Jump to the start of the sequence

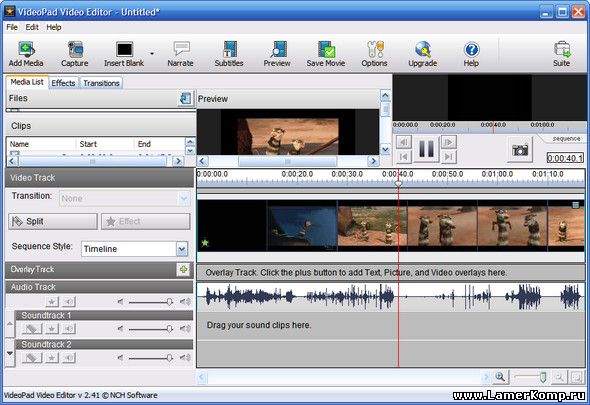pyautogui.click(x=404, y=156)
